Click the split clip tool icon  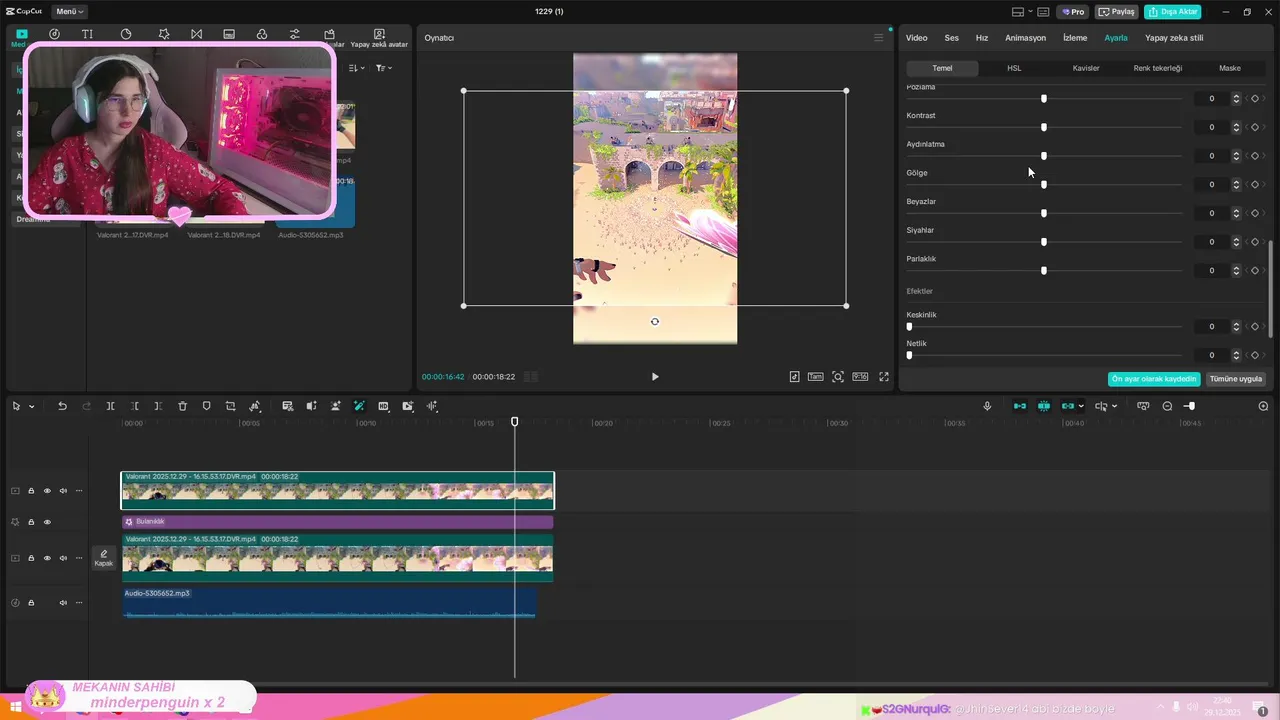[x=110, y=406]
